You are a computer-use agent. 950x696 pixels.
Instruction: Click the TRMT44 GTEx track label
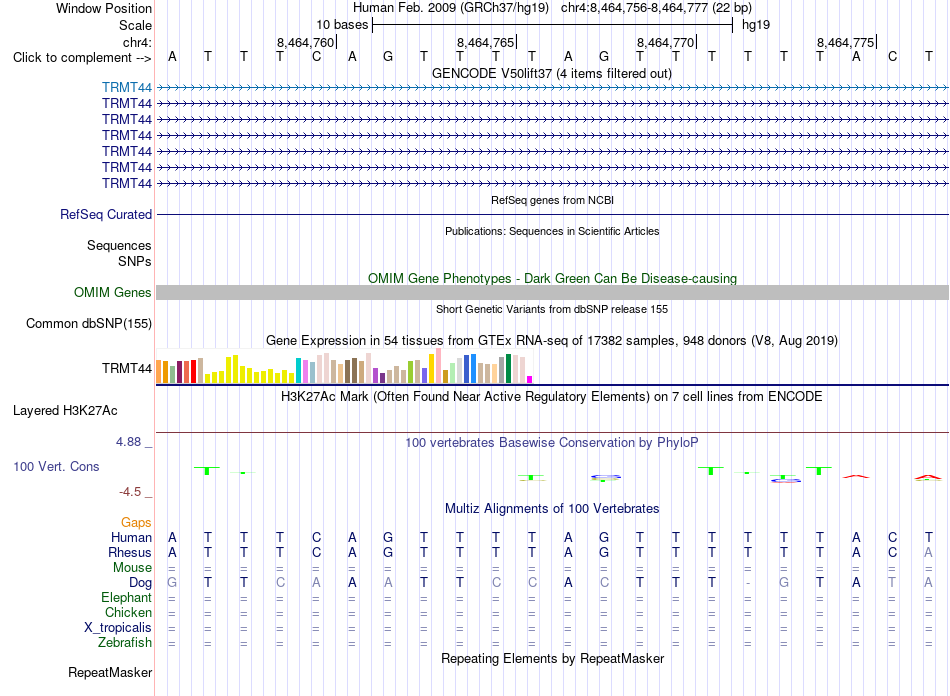click(x=127, y=368)
